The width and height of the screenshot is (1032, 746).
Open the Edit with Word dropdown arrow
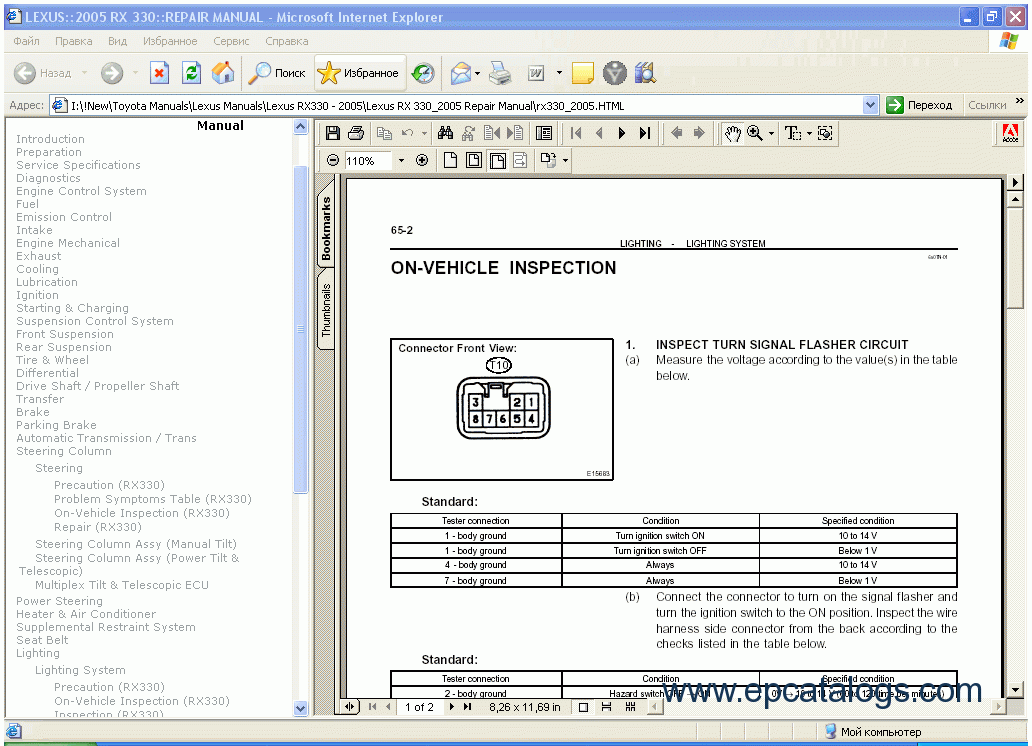(559, 72)
